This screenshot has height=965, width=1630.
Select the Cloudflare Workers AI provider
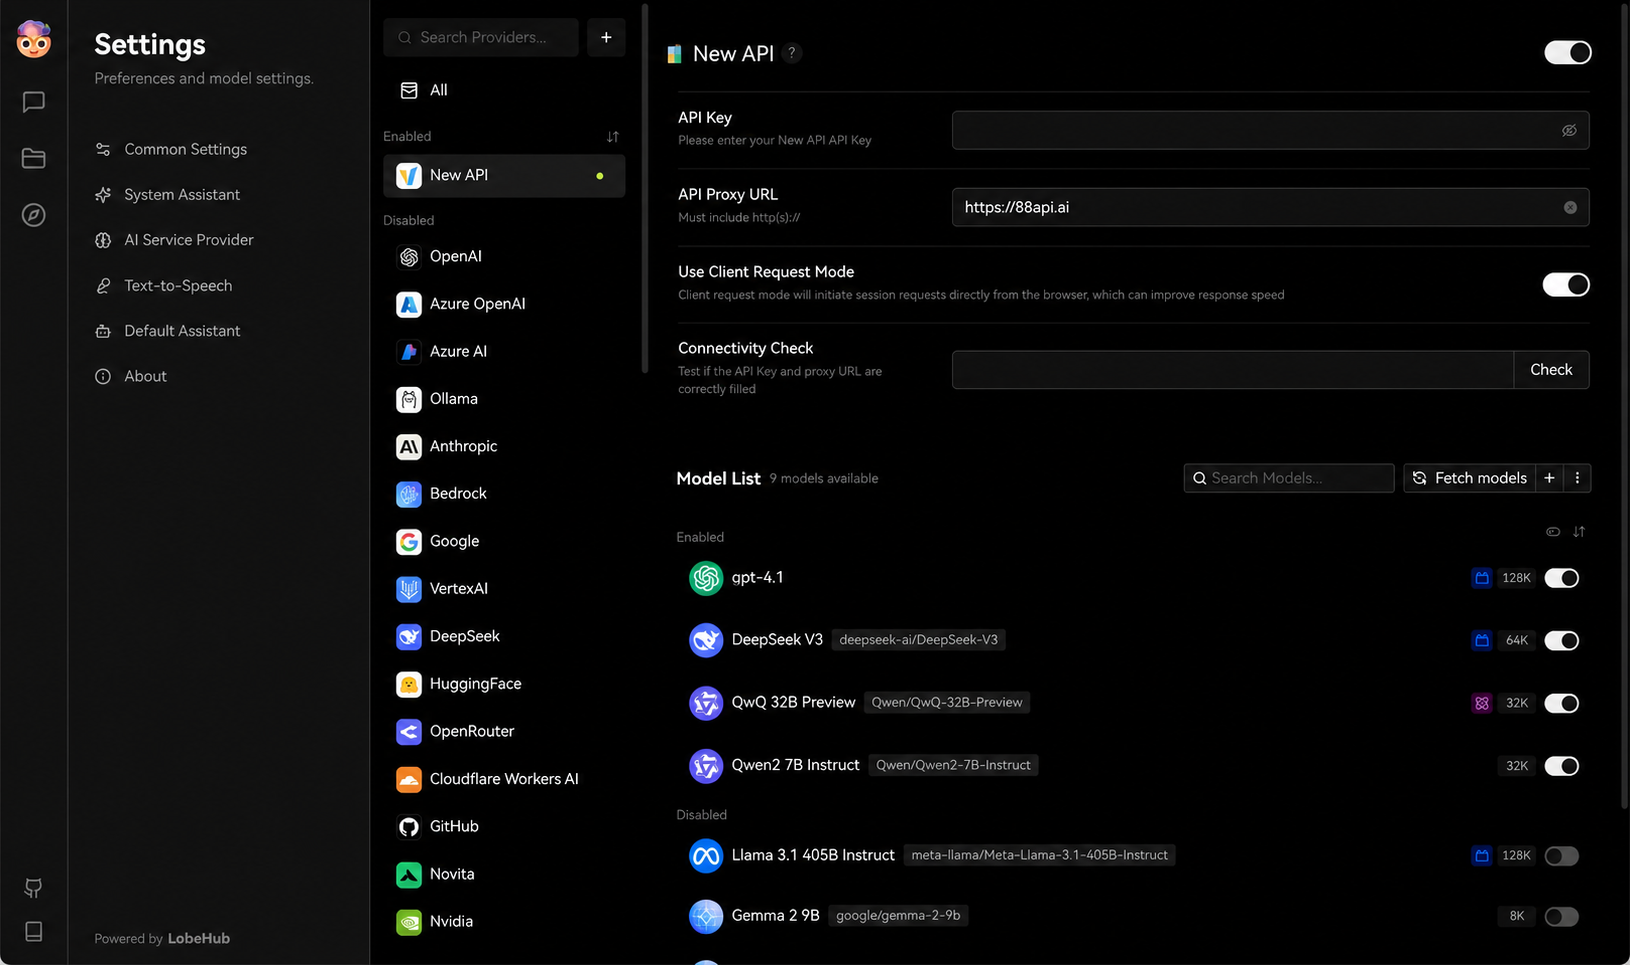pyautogui.click(x=504, y=779)
